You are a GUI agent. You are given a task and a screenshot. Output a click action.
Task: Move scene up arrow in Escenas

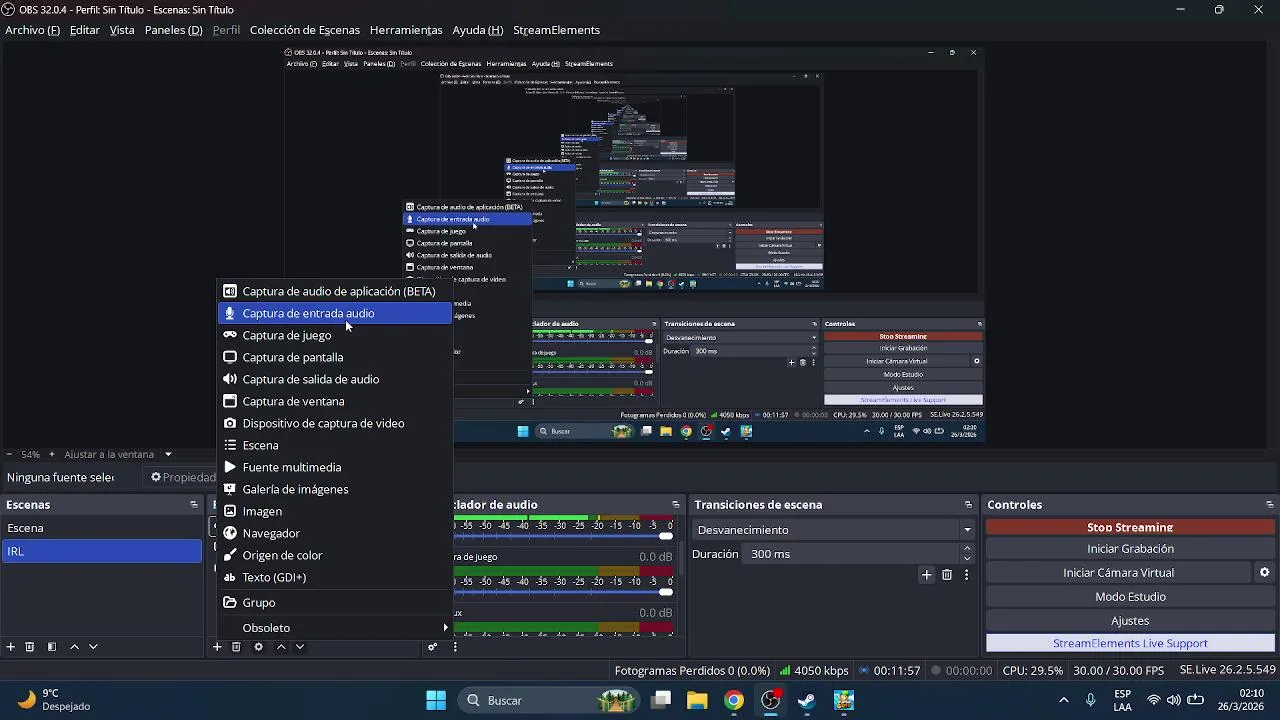click(74, 647)
